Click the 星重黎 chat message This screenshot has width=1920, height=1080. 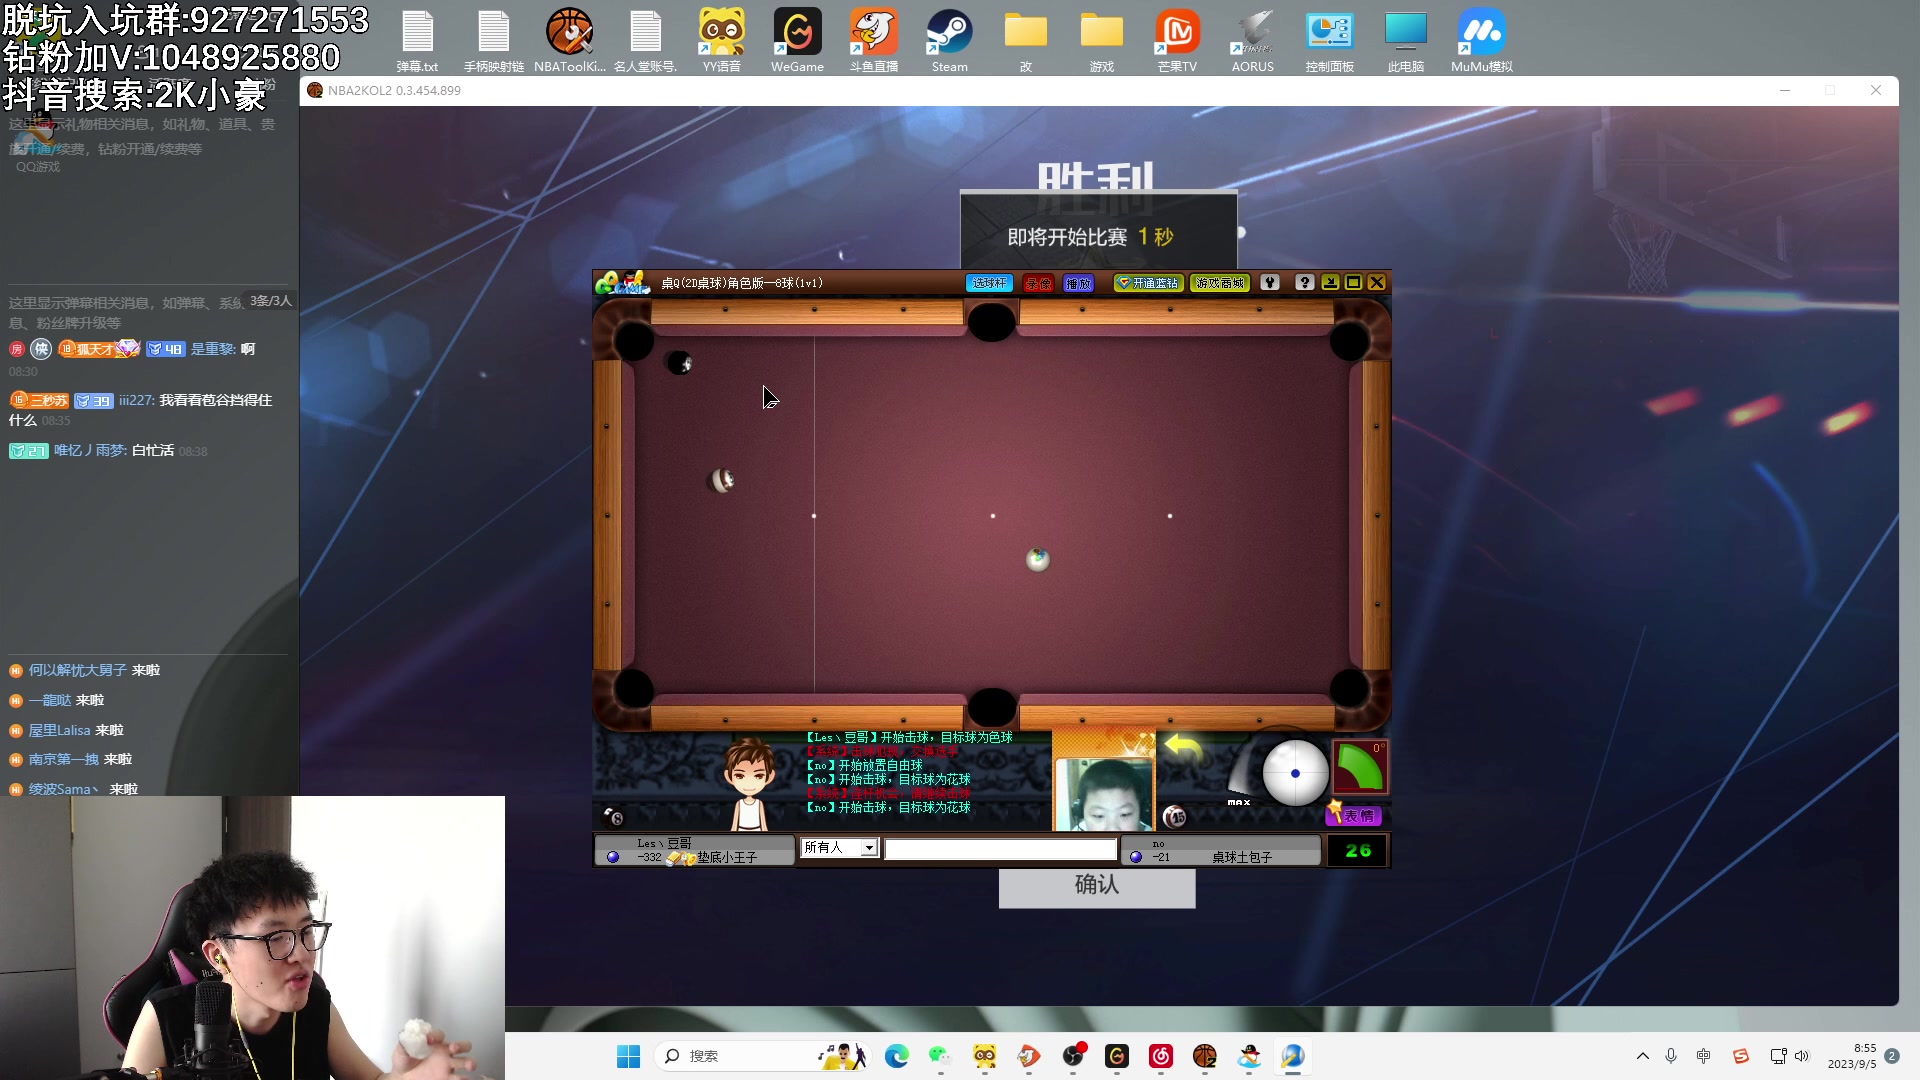pyautogui.click(x=132, y=349)
